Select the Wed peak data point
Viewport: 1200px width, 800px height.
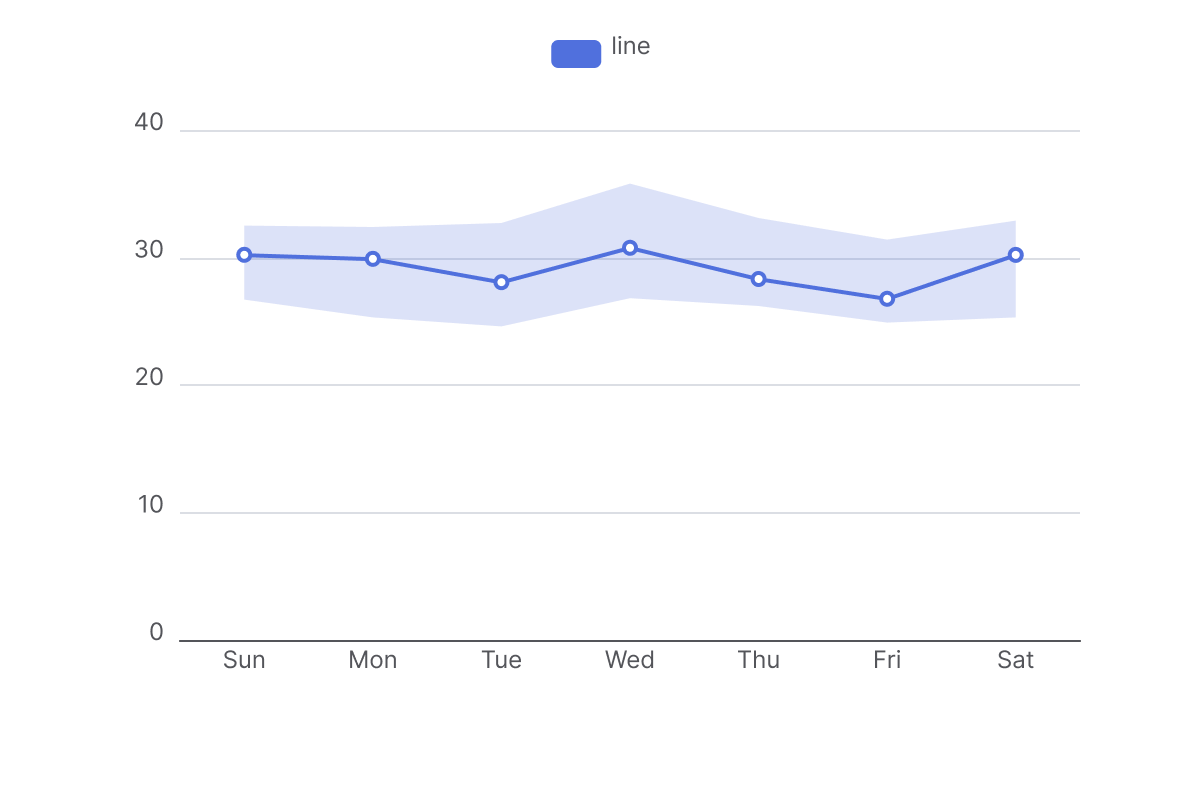pyautogui.click(x=630, y=248)
